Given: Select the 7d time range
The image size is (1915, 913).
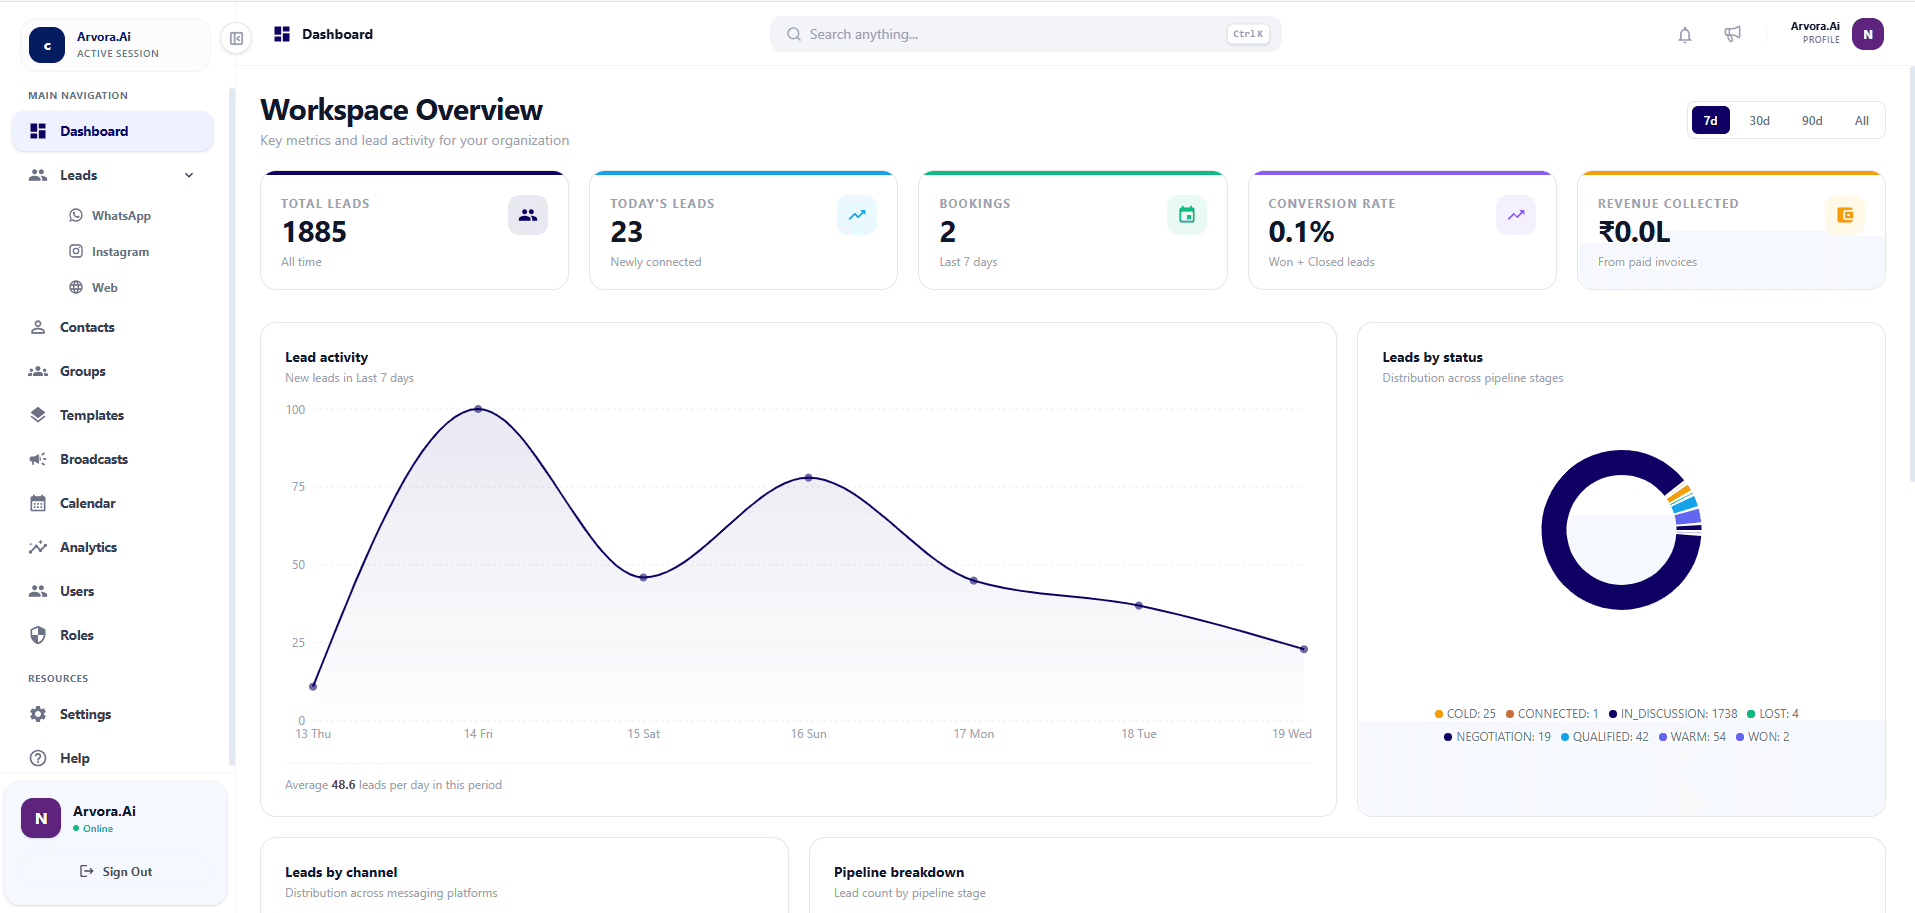Looking at the screenshot, I should (1710, 121).
